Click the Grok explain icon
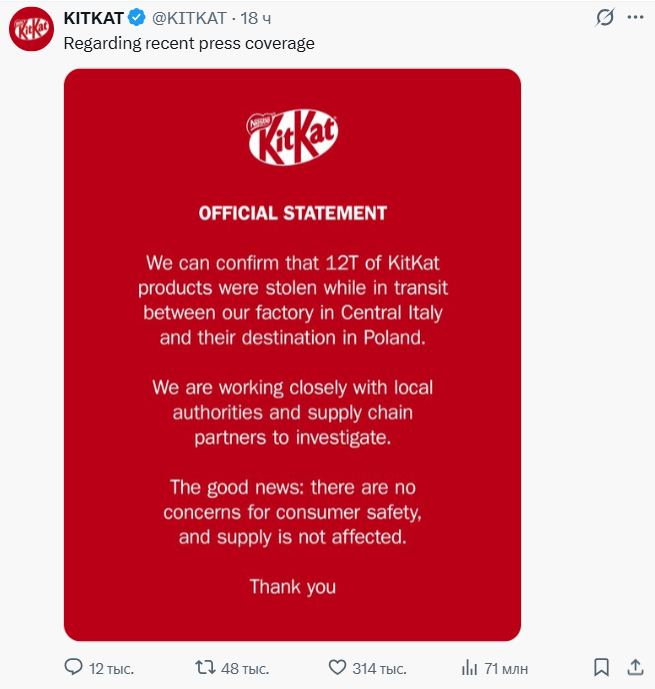The width and height of the screenshot is (655, 689). point(604,18)
